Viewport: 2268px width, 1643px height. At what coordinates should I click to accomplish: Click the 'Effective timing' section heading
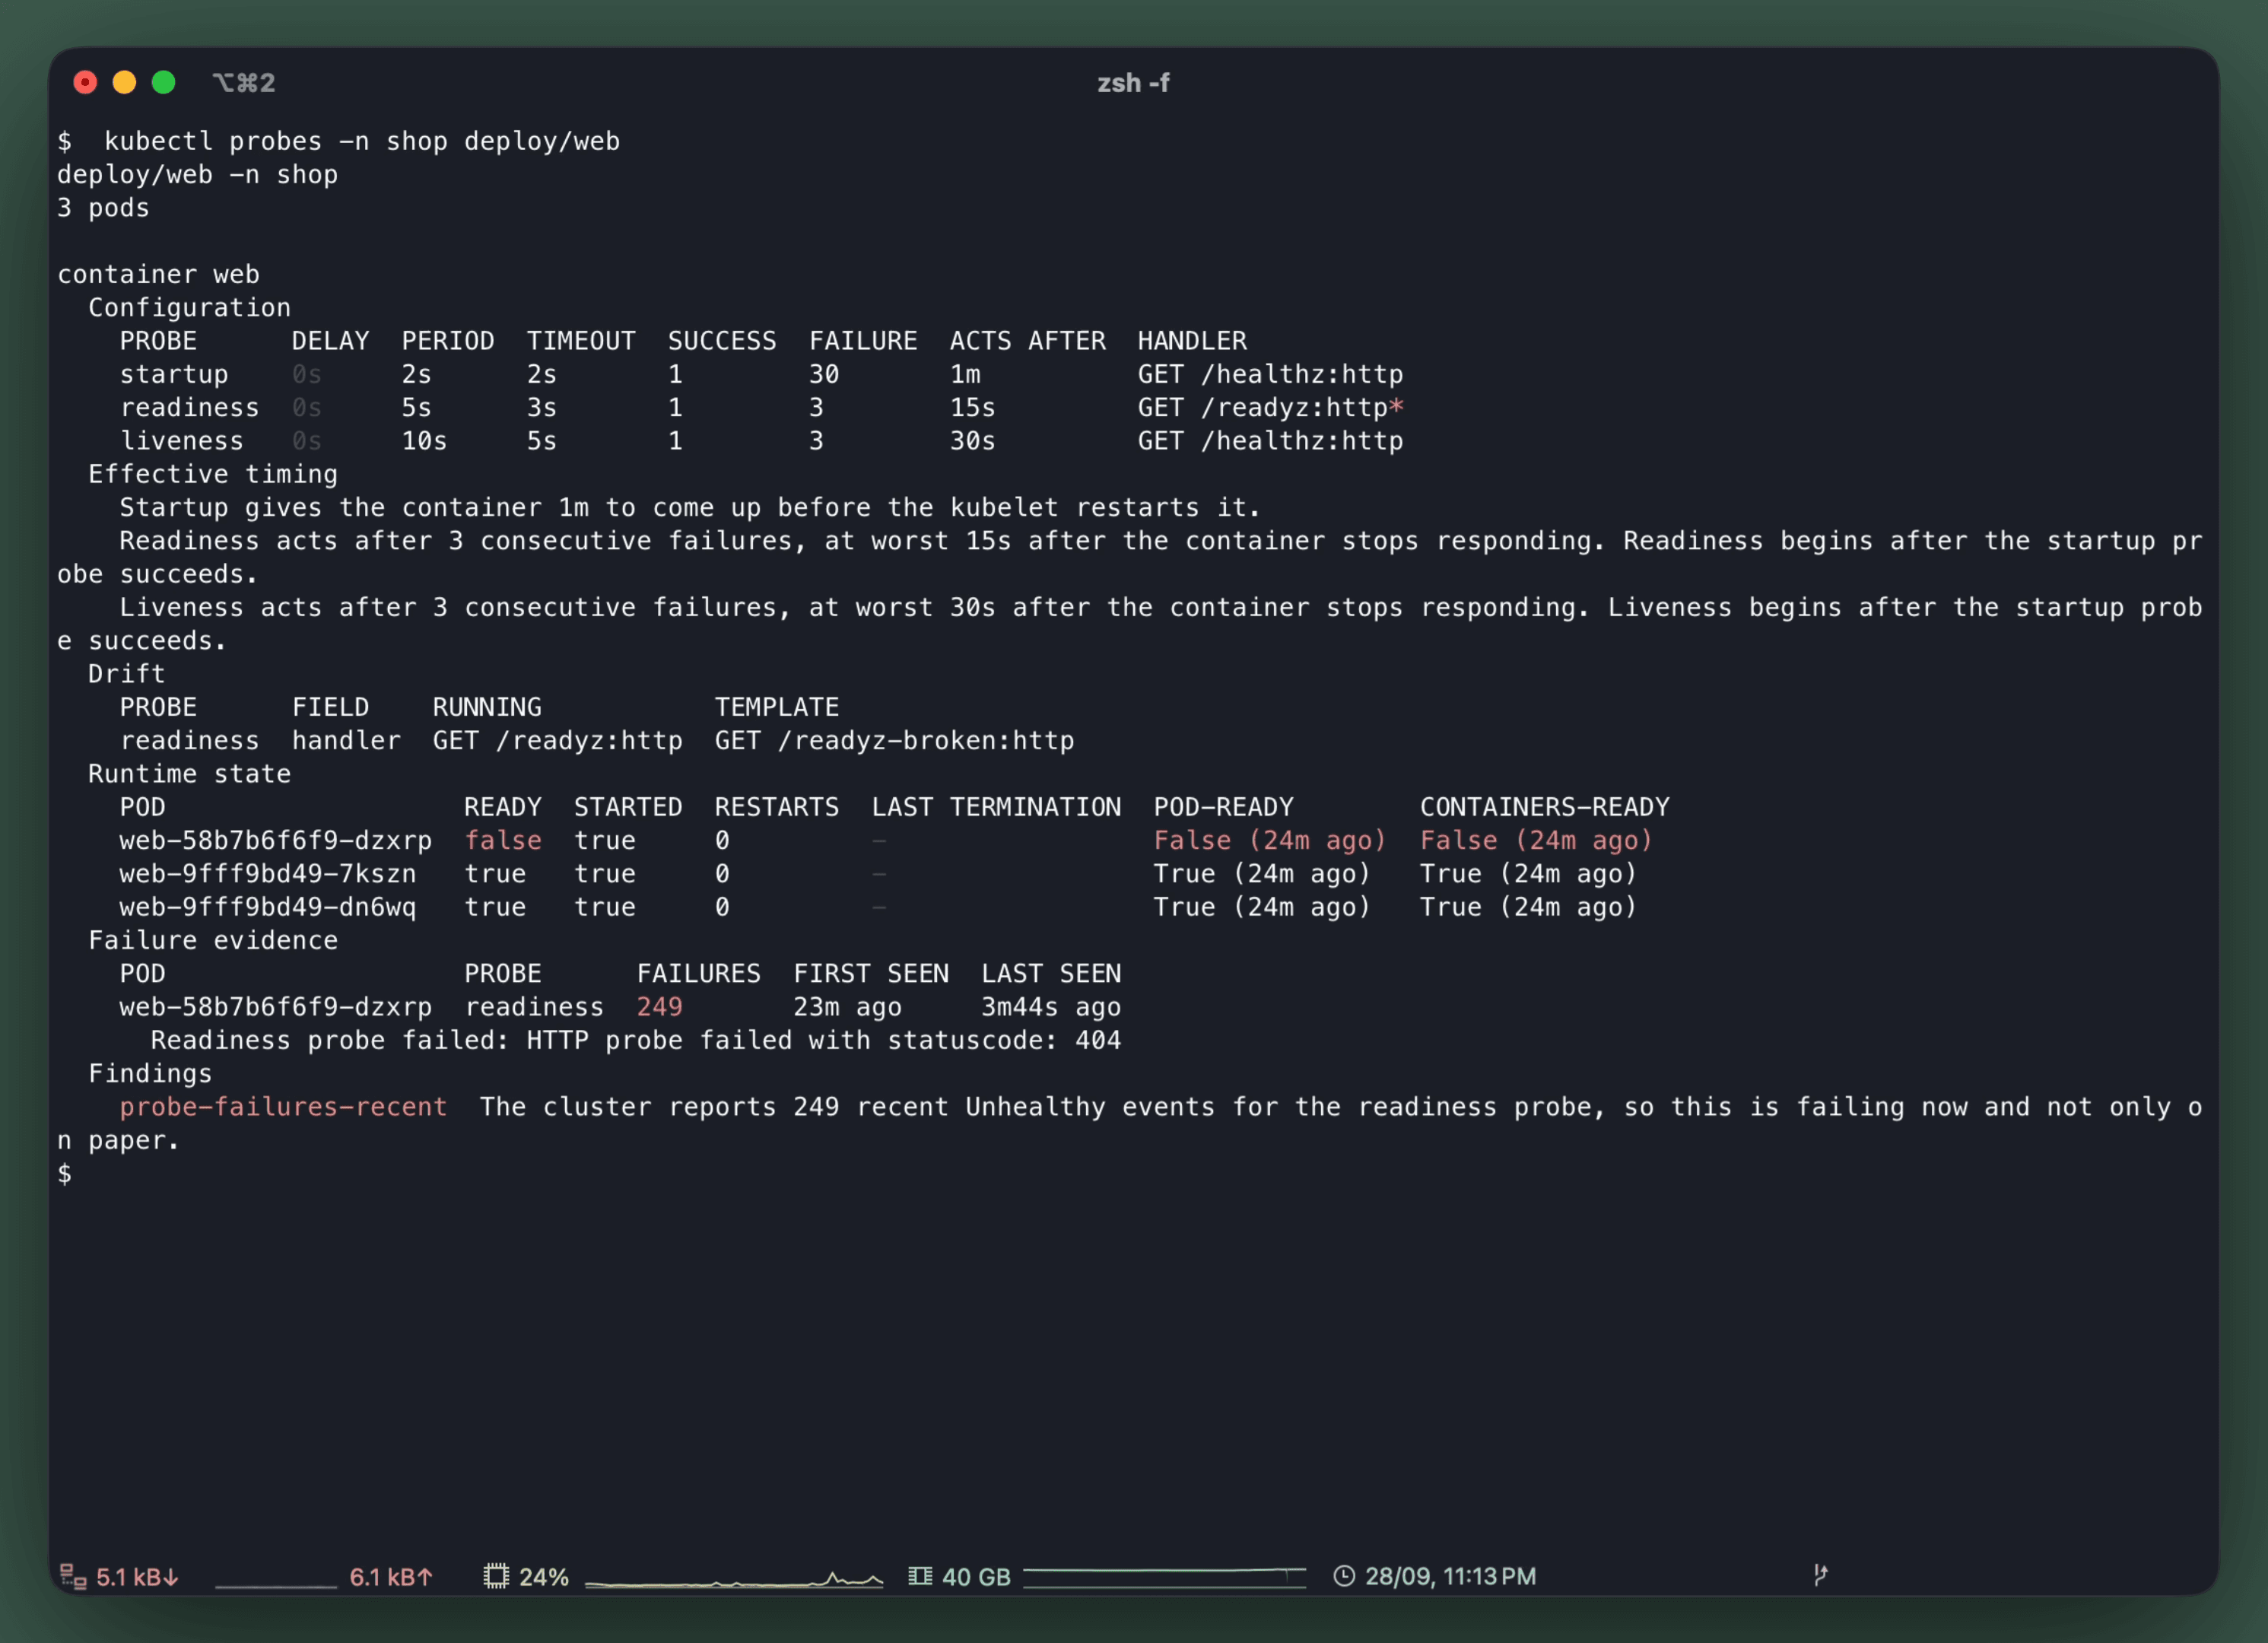click(x=213, y=474)
